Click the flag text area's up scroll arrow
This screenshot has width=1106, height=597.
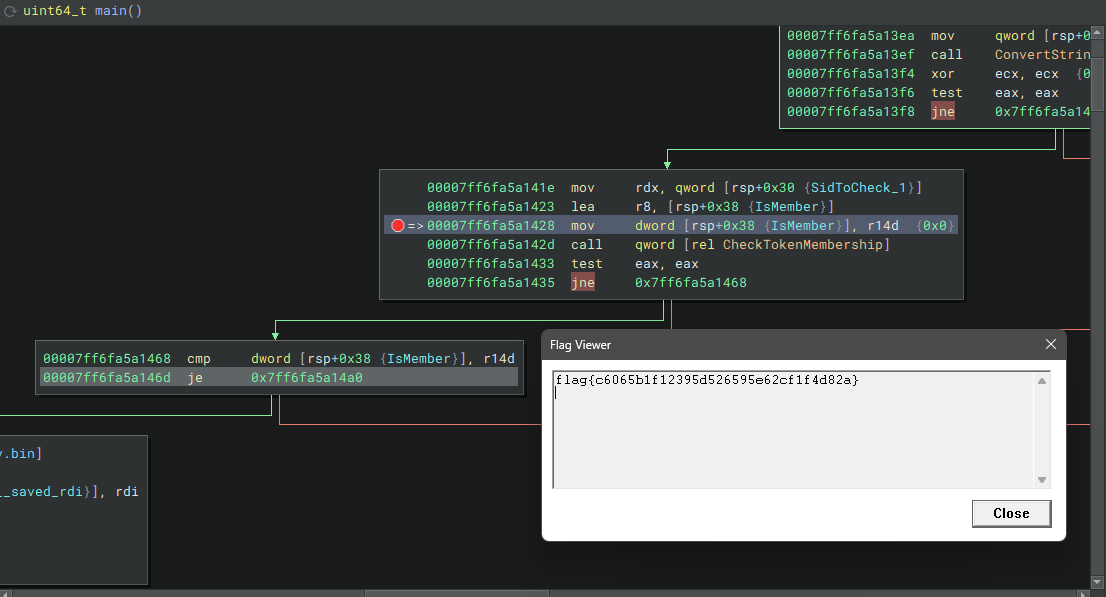1042,381
